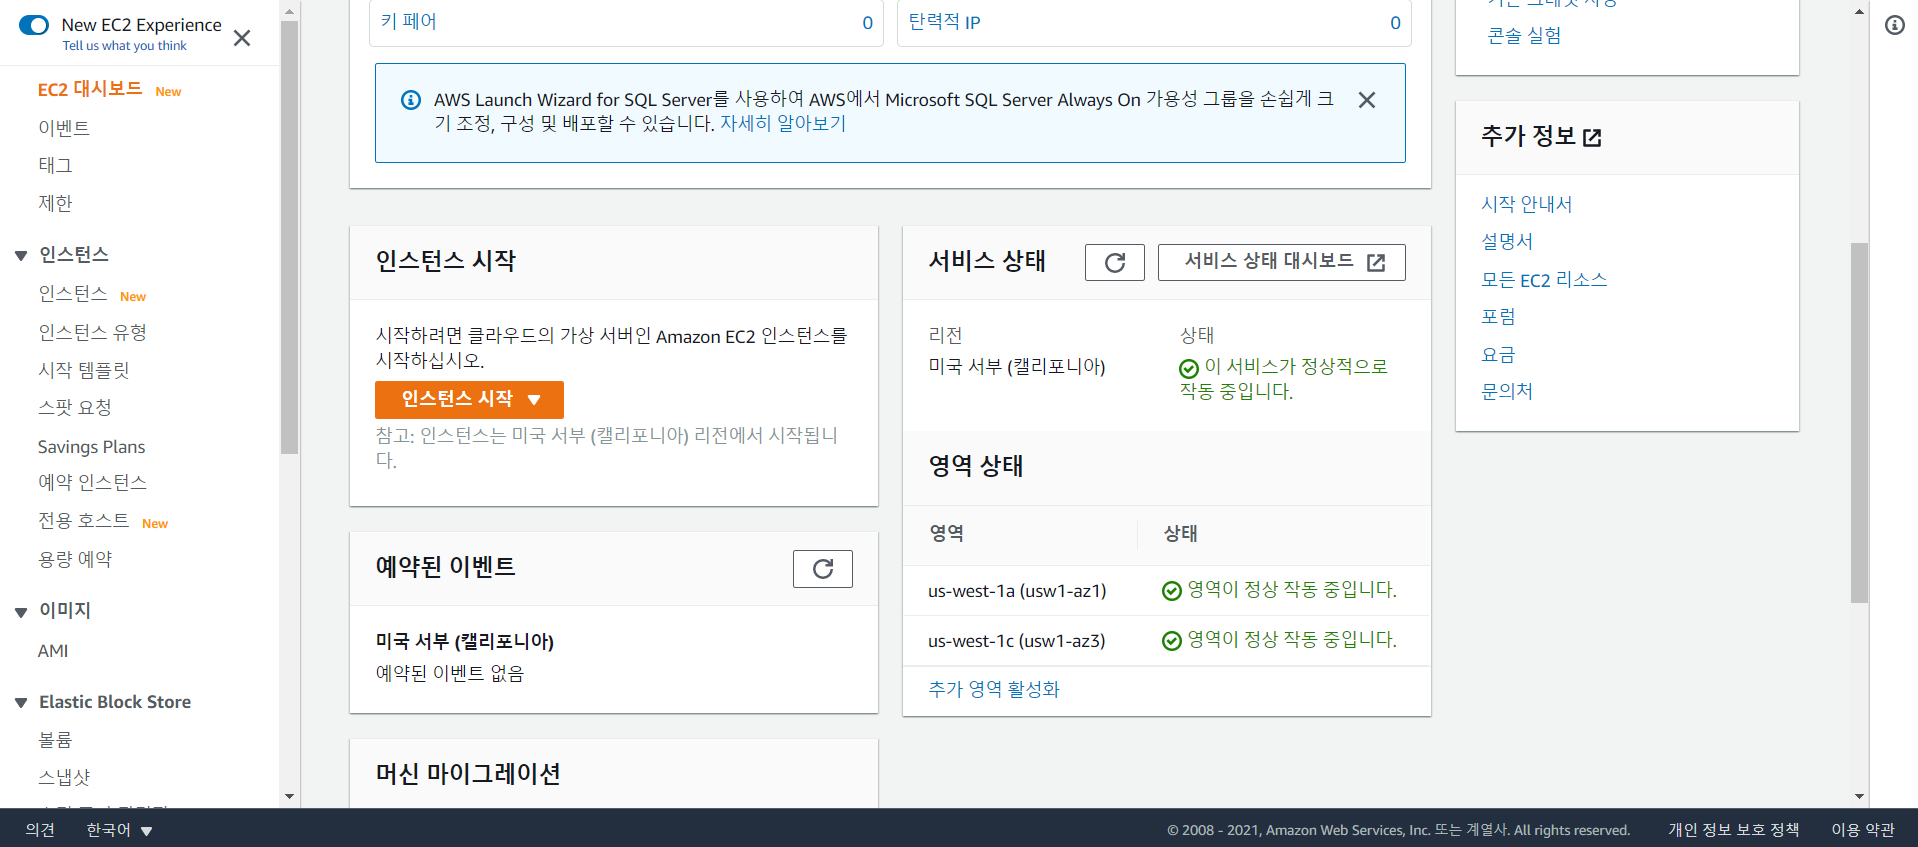Open Savings Plans in sidebar

click(91, 447)
